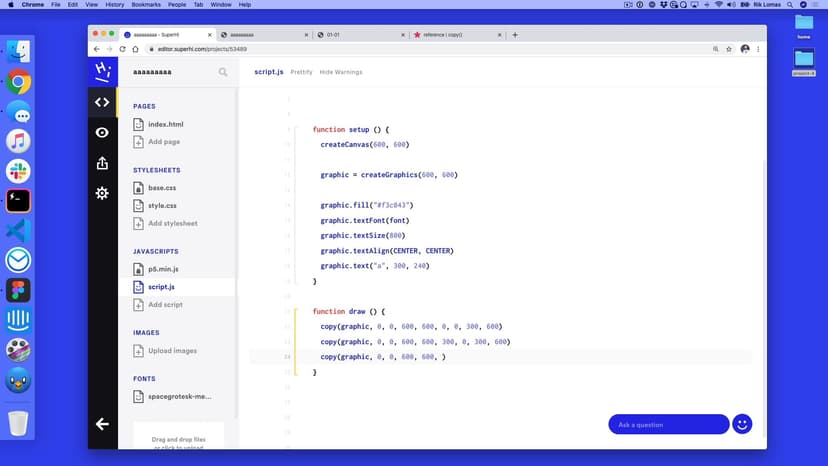Click the Ask a question input field
The width and height of the screenshot is (828, 466).
[668, 425]
